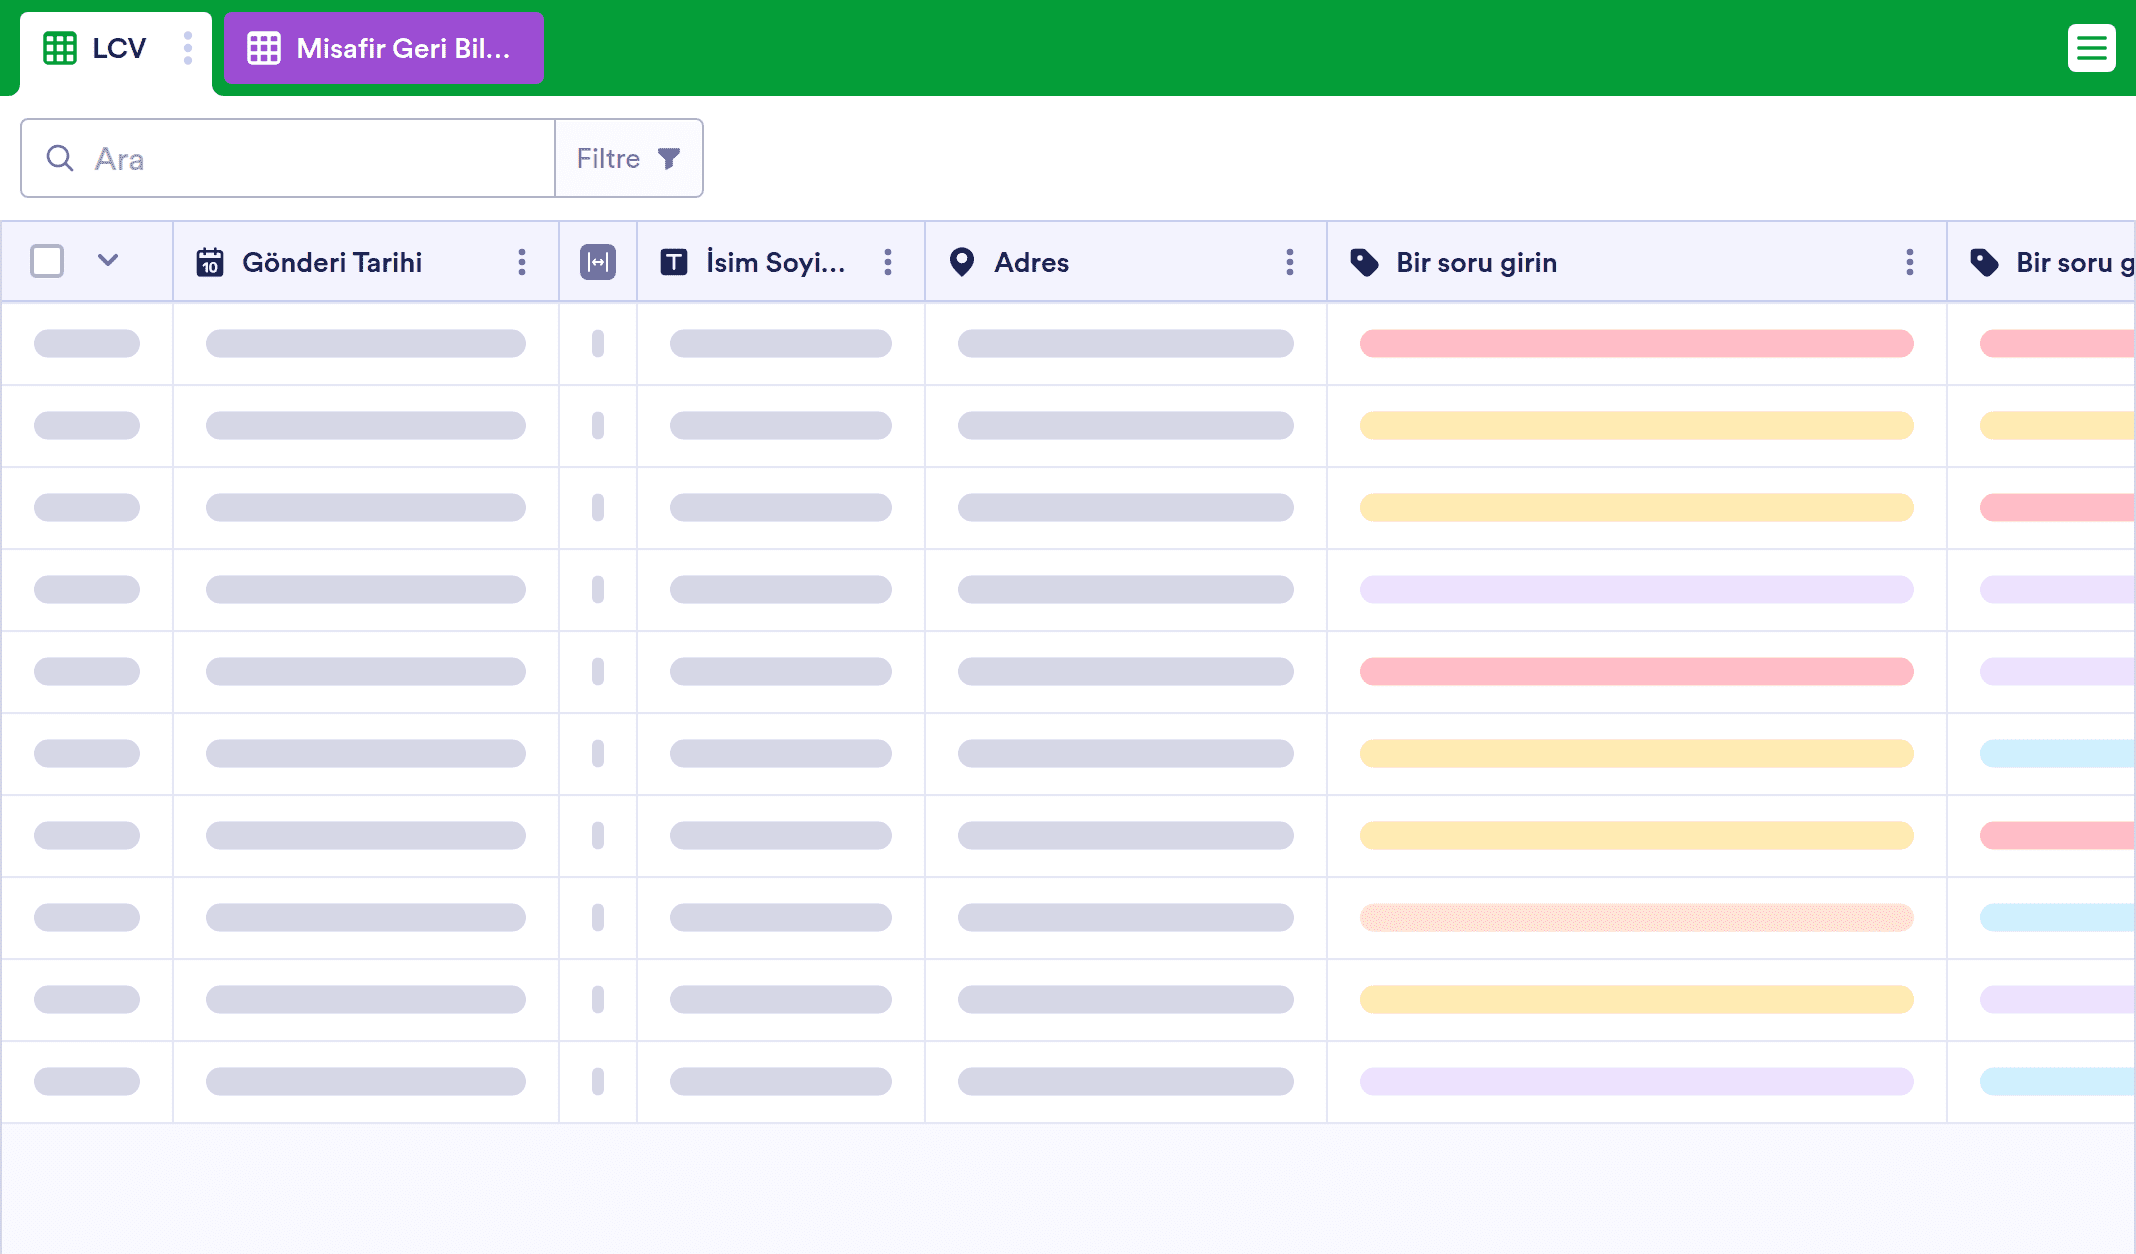This screenshot has height=1254, width=2136.
Task: Click the search magnifier icon
Action: (x=60, y=158)
